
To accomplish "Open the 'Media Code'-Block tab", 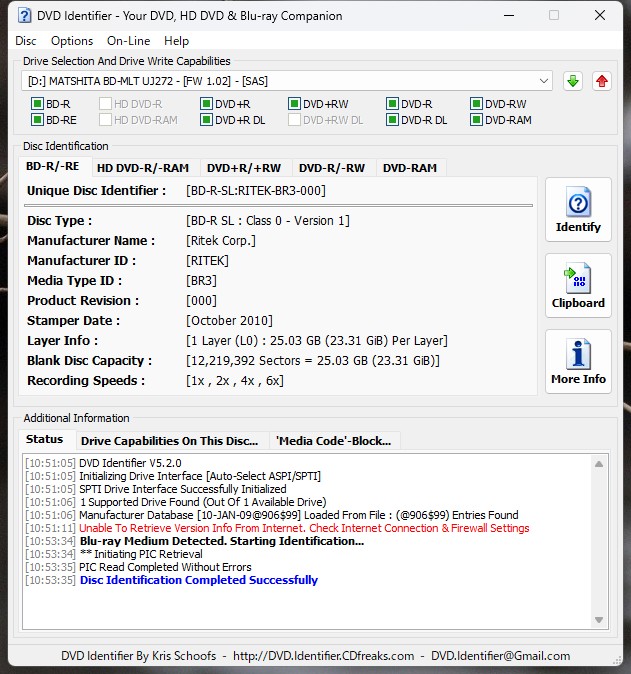I will click(x=334, y=441).
